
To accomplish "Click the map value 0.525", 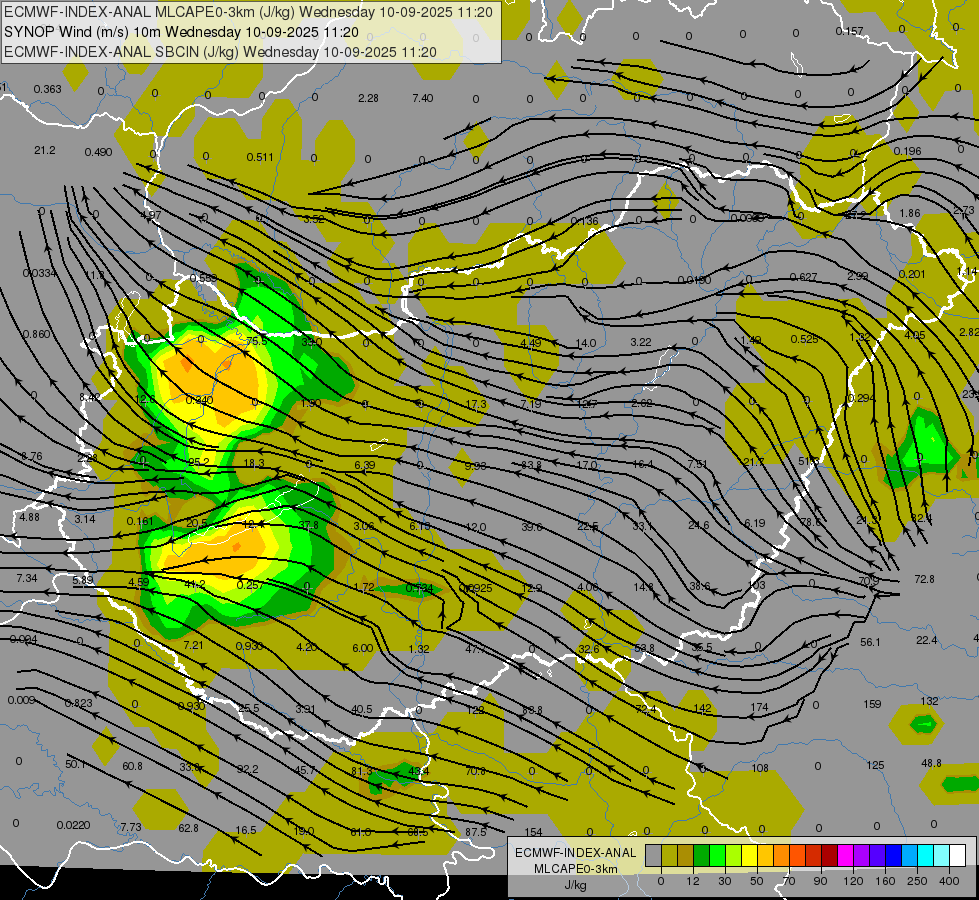I will pos(804,339).
